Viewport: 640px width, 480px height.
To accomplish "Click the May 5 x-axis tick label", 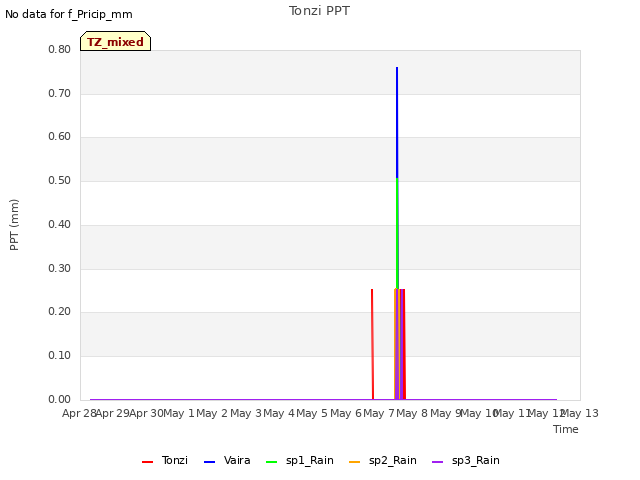I will (x=312, y=413).
